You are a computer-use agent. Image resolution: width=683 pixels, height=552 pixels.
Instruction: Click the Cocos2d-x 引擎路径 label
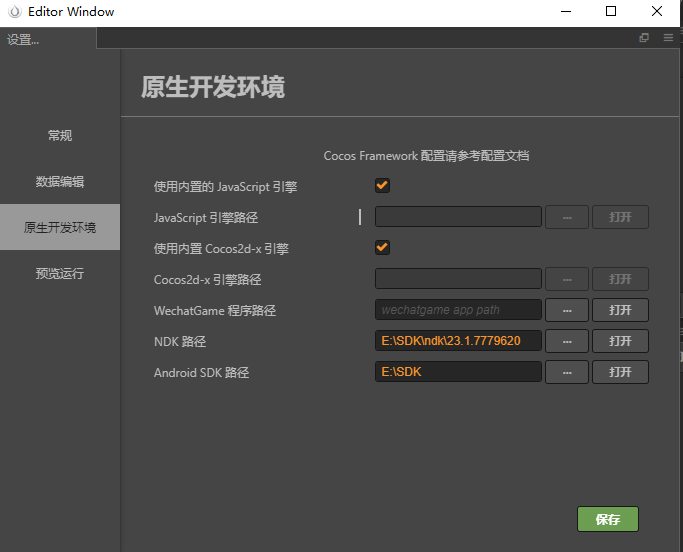tap(207, 280)
